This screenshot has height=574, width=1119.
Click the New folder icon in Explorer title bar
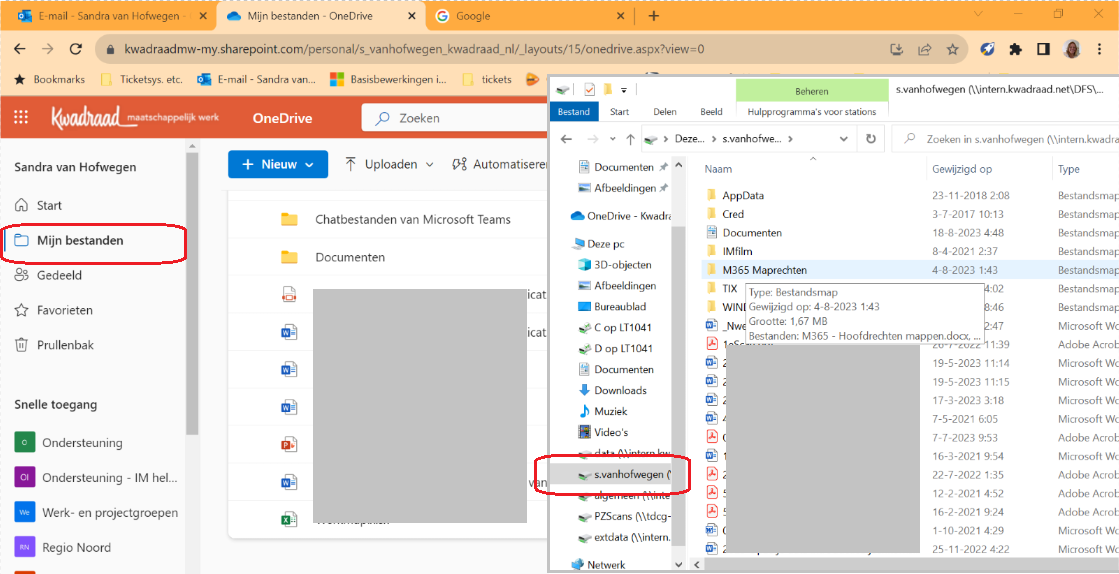click(607, 89)
